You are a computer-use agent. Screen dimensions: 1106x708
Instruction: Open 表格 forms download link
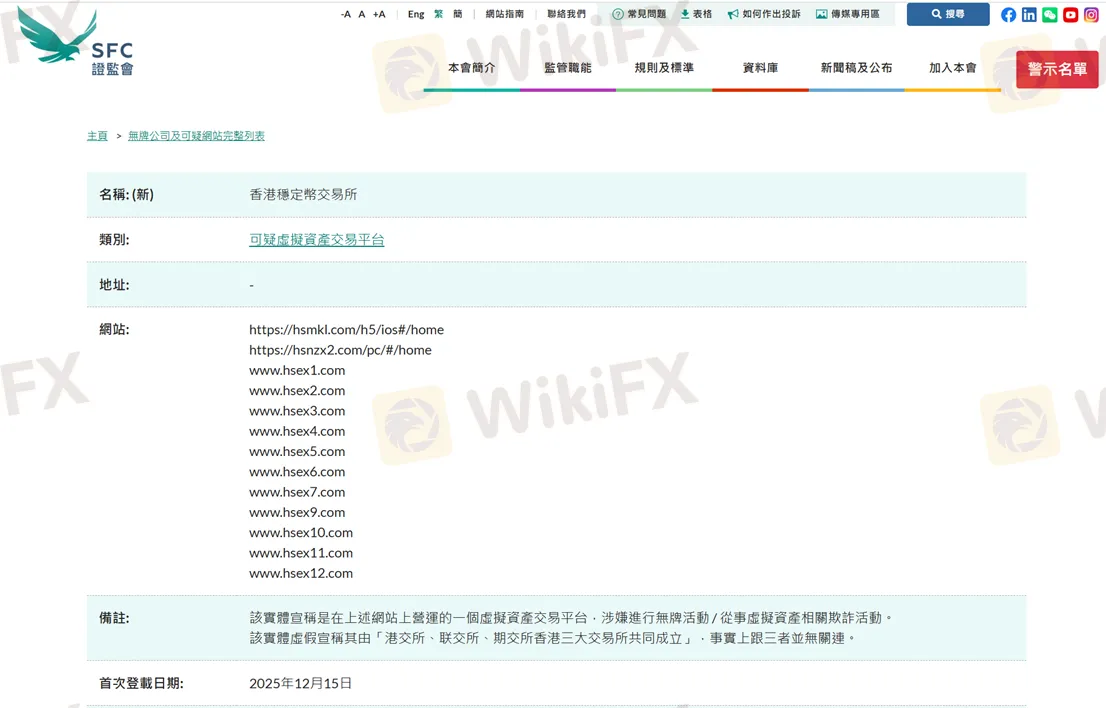[696, 14]
